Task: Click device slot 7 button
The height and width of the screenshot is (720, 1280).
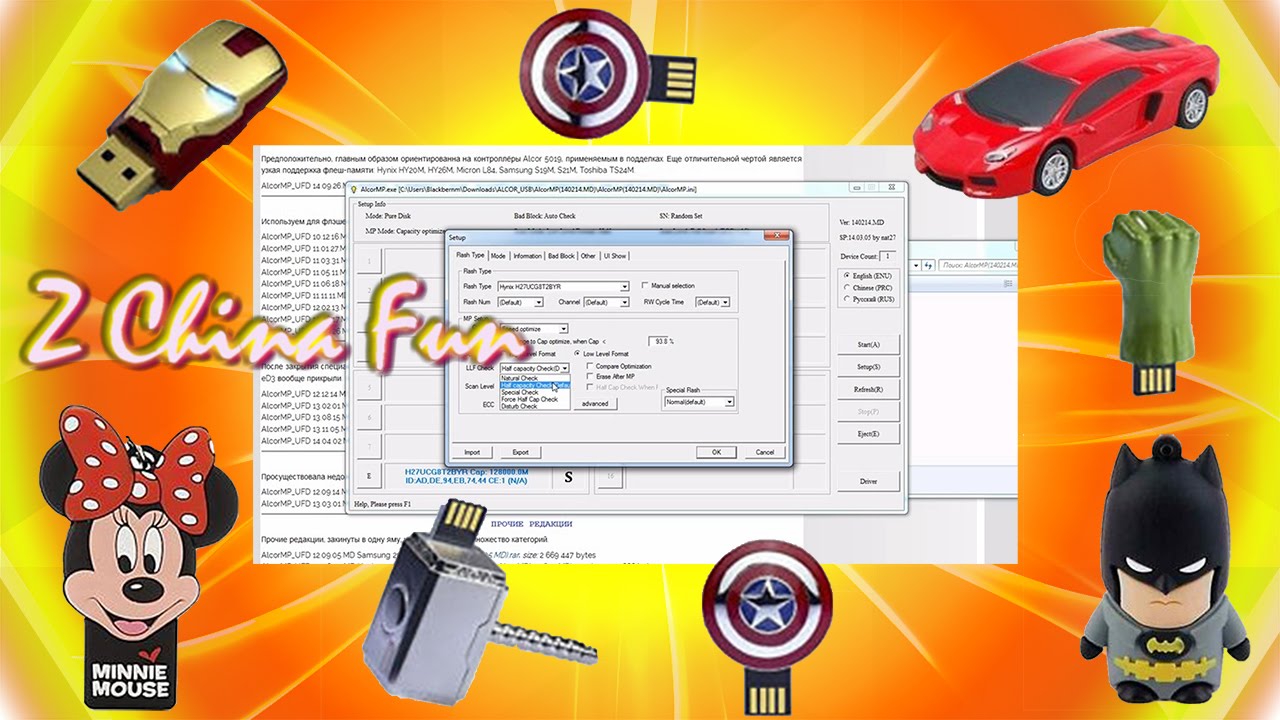Action: click(x=369, y=448)
